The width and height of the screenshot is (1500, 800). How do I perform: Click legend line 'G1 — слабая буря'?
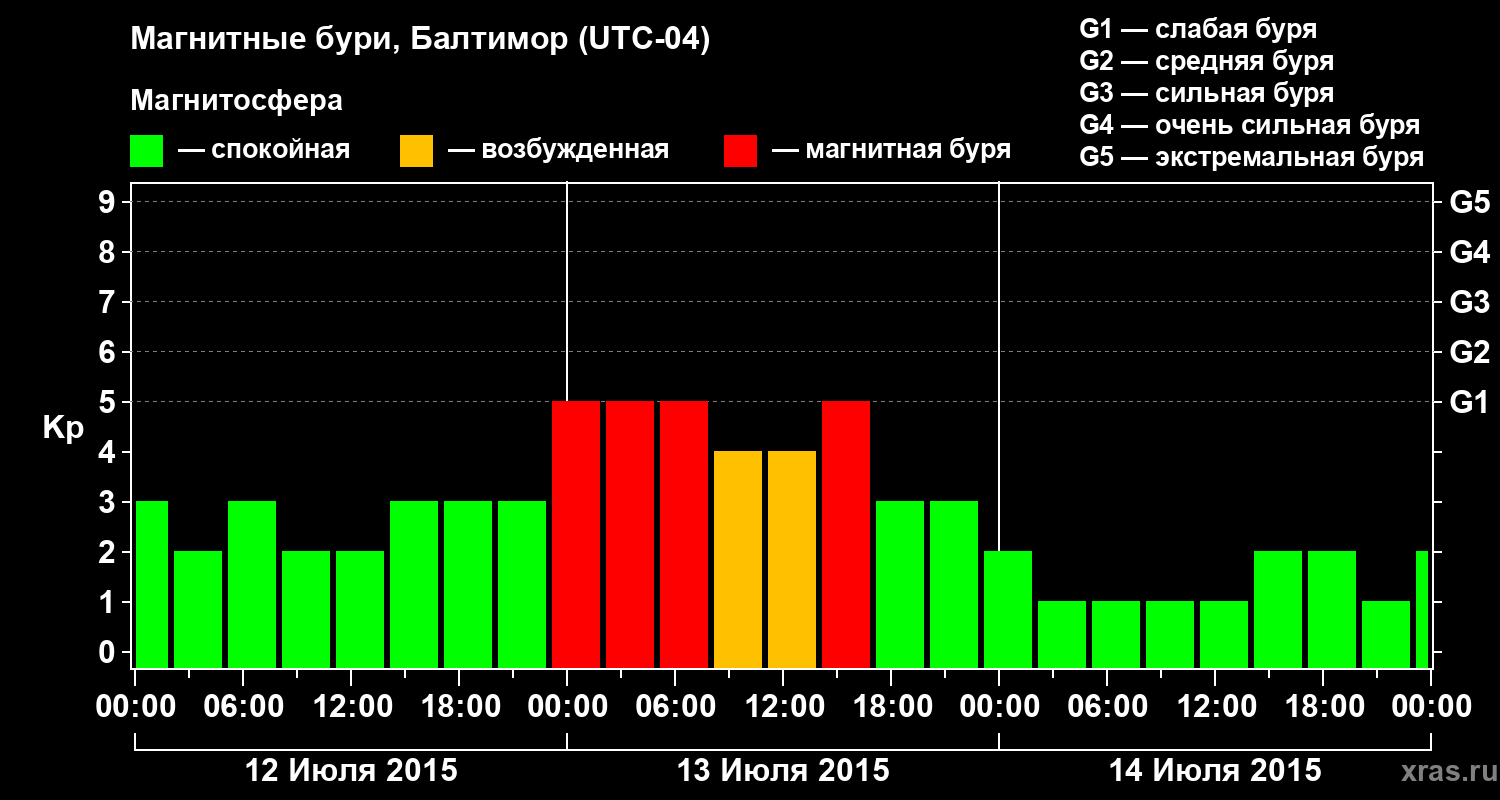[x=1198, y=29]
